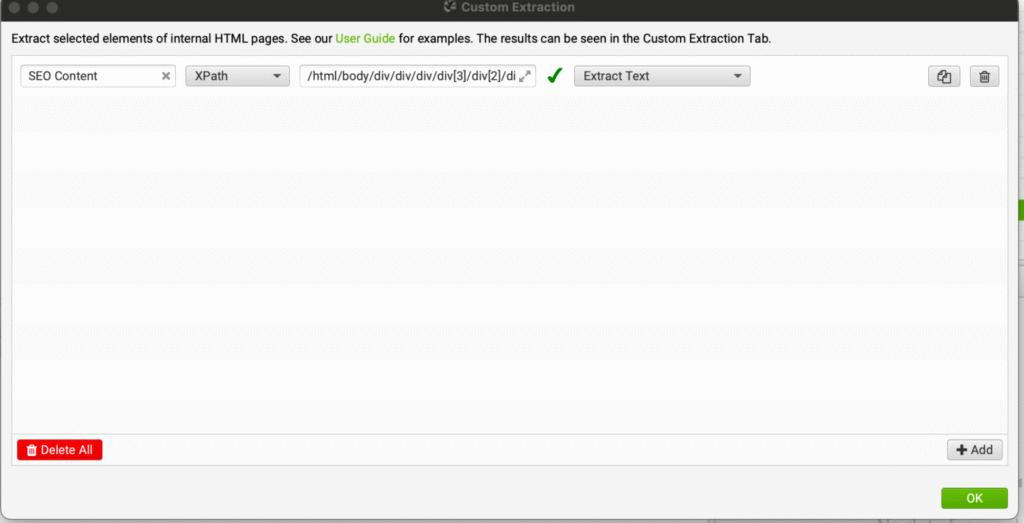This screenshot has width=1024, height=523.
Task: Click into the XPath expression field
Action: (408, 76)
